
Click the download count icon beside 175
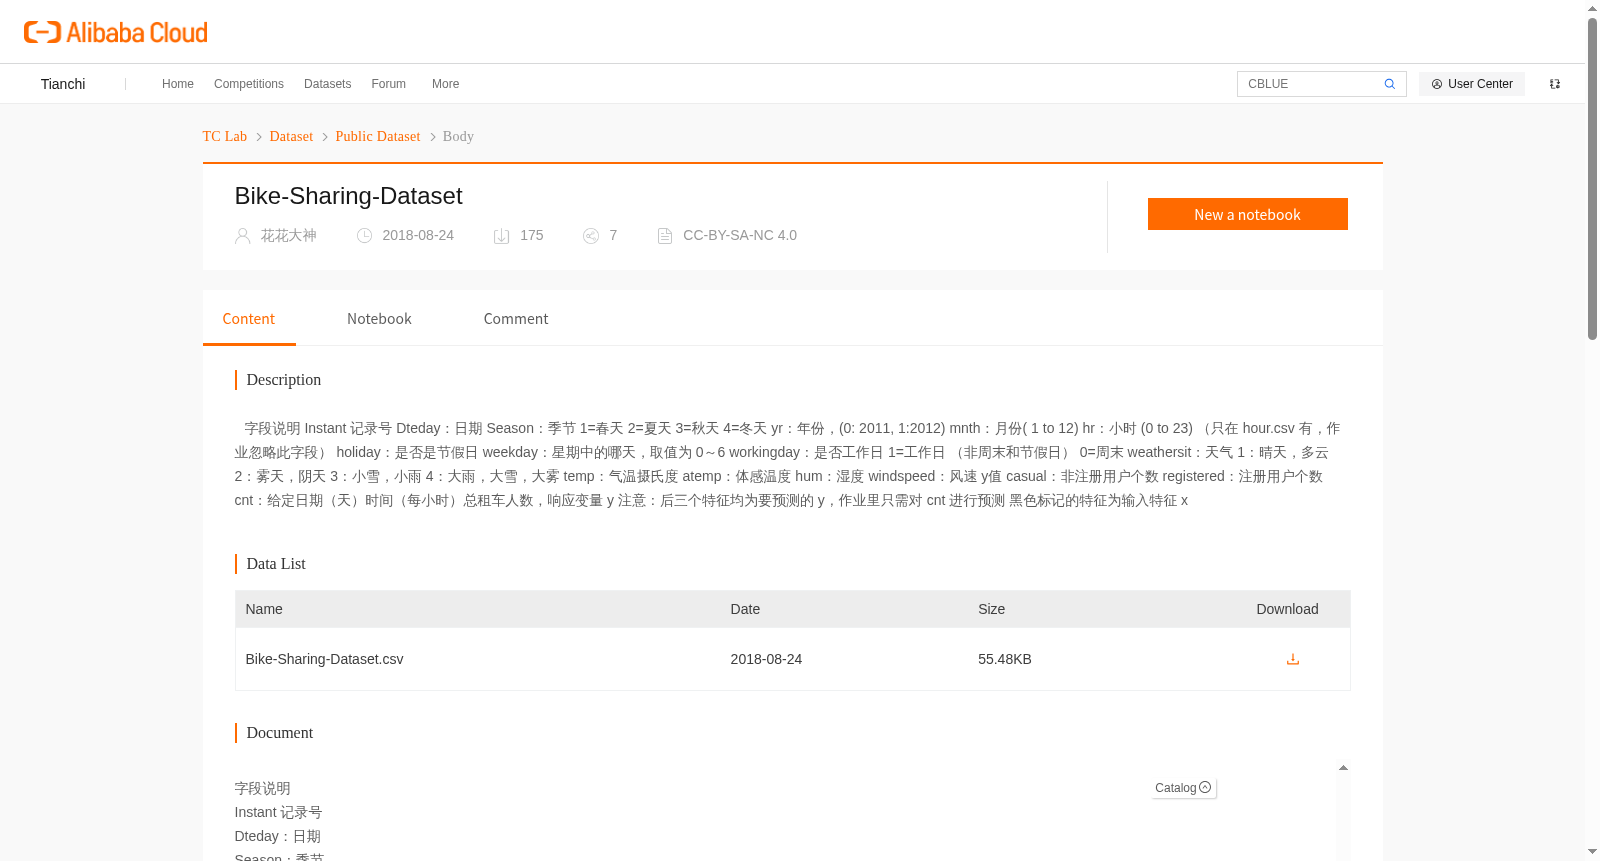tap(502, 236)
